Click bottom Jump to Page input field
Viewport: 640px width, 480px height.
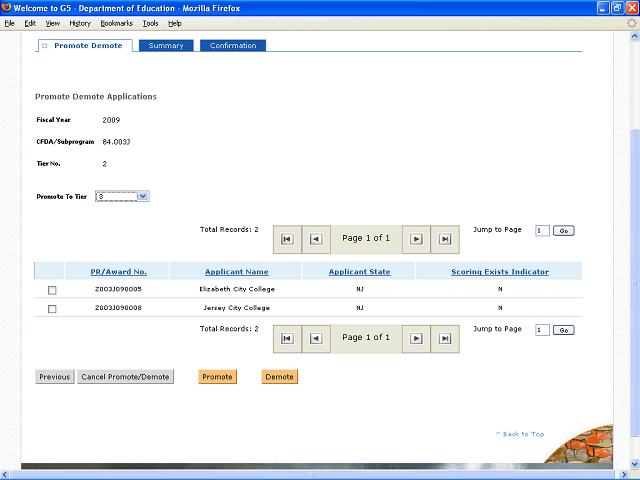click(542, 330)
